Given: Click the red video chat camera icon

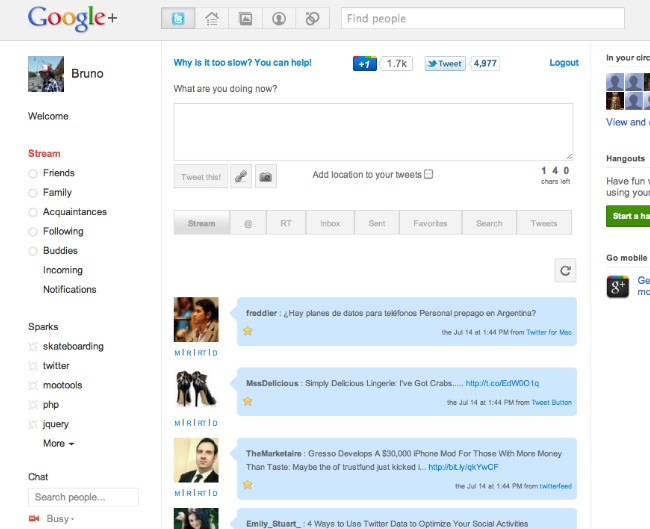Looking at the screenshot, I should [x=34, y=519].
